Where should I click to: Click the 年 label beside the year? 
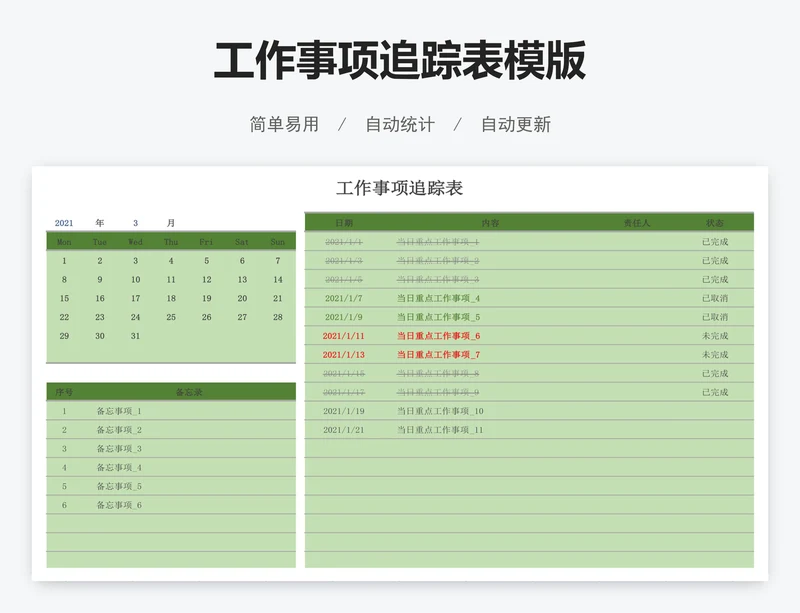[100, 223]
